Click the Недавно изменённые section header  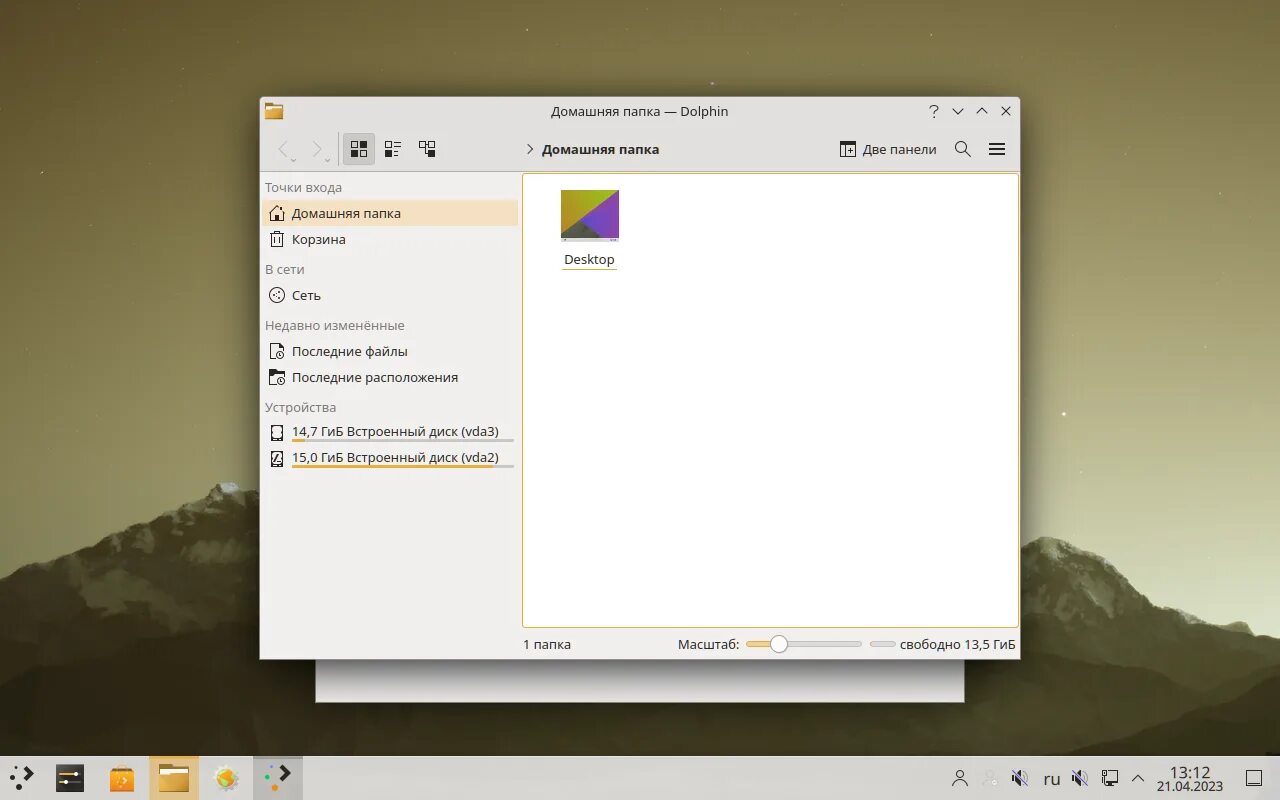pos(334,325)
